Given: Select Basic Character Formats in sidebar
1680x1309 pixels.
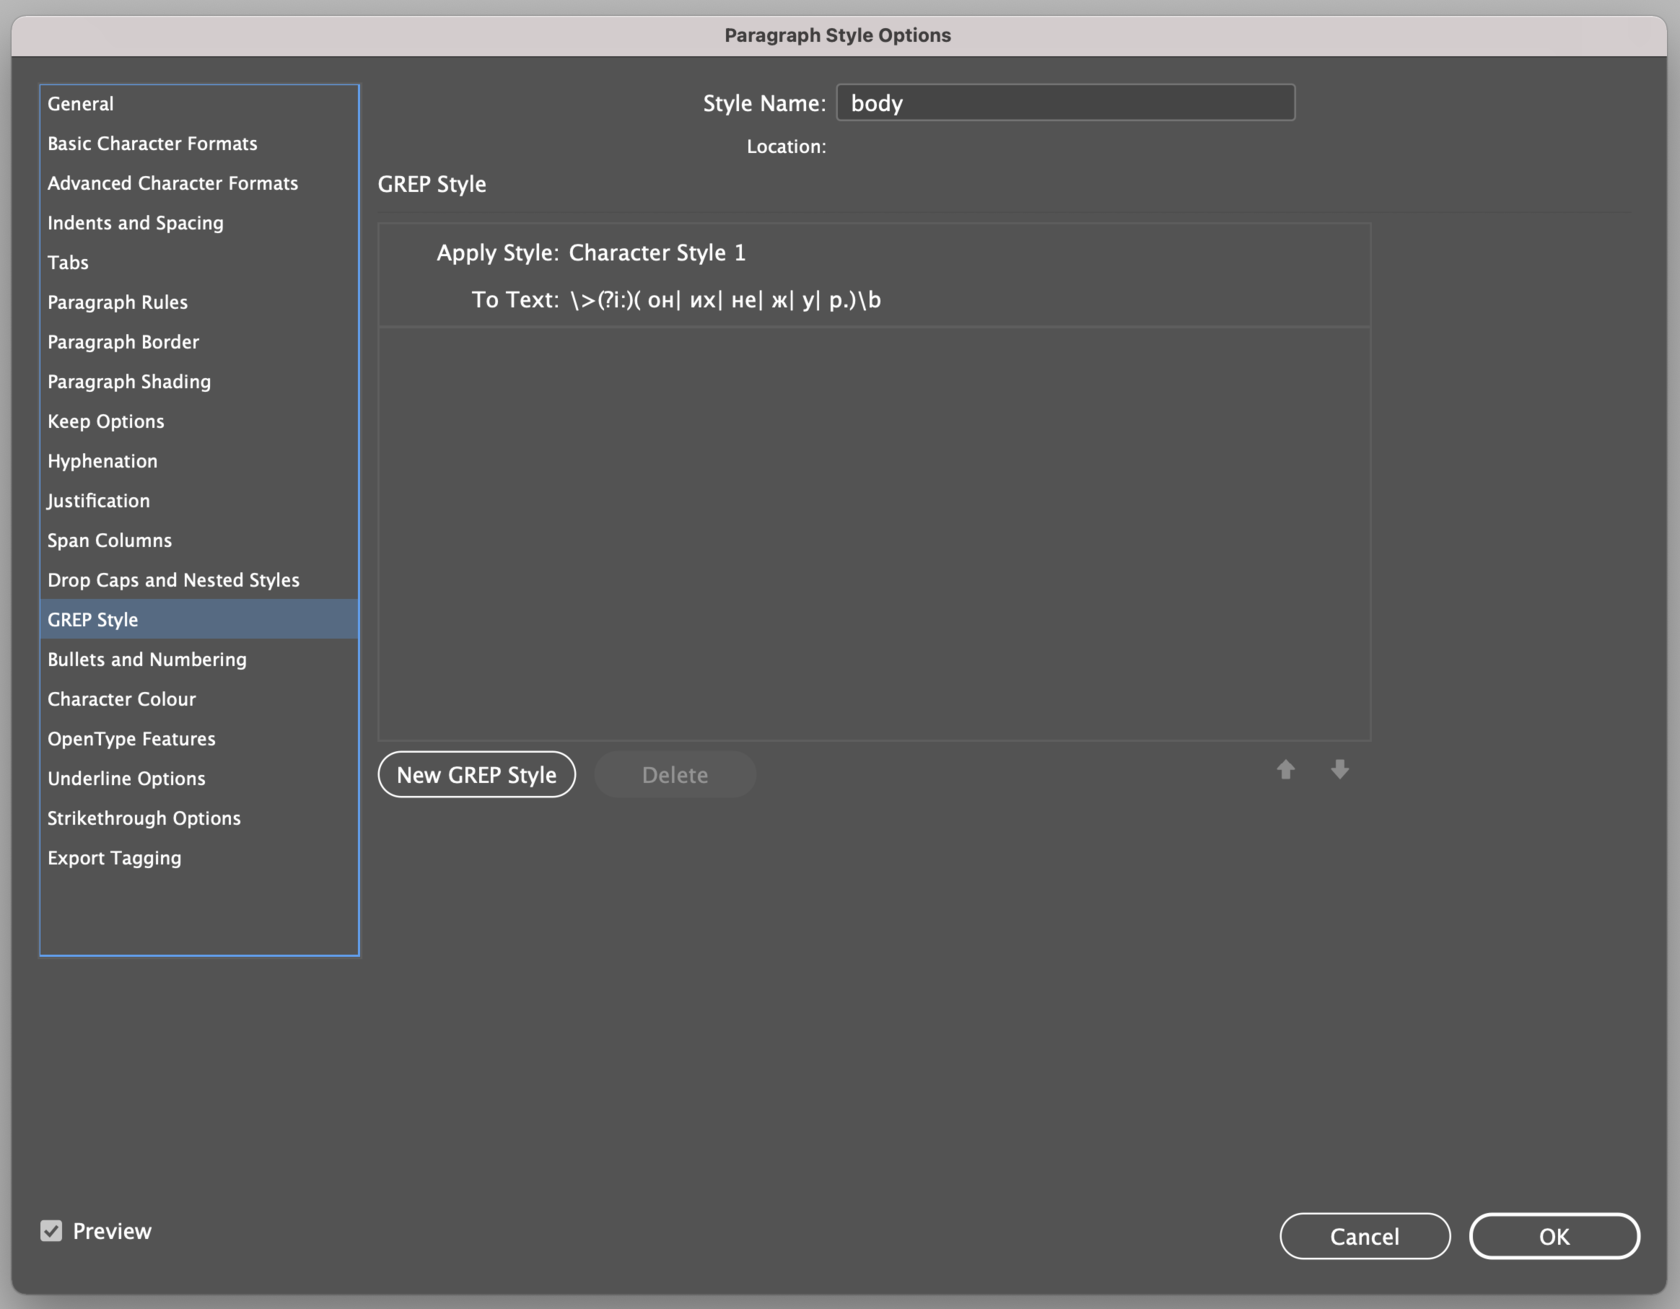Looking at the screenshot, I should 152,144.
